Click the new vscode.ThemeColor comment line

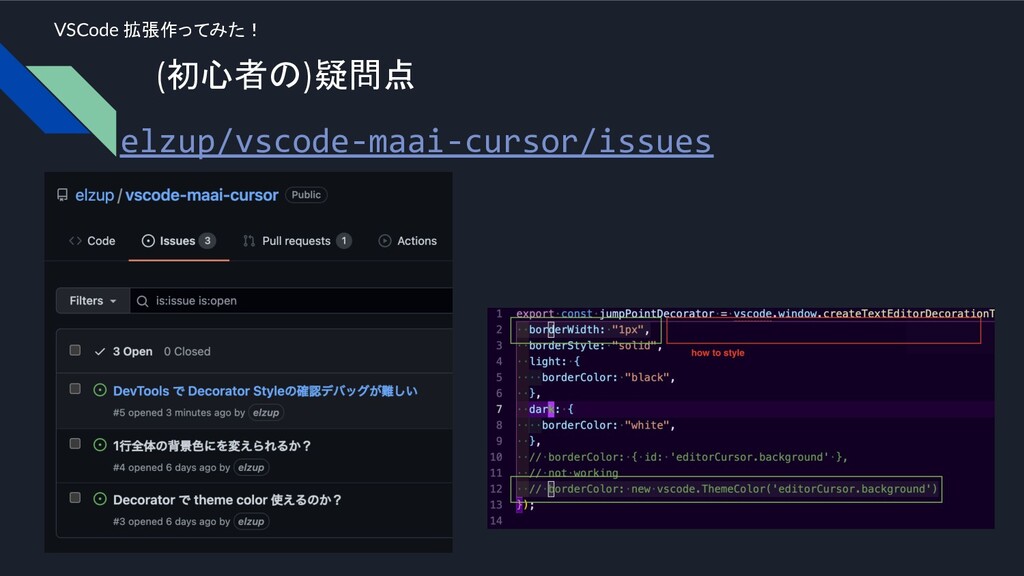pos(733,489)
